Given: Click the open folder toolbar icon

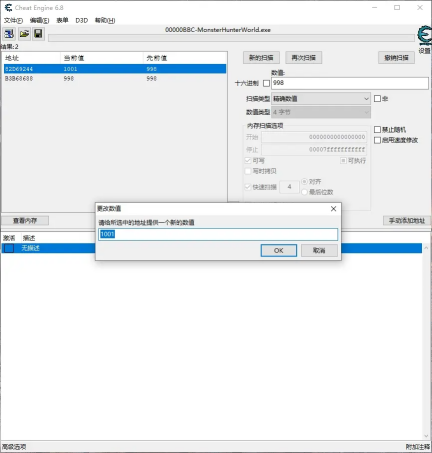Looking at the screenshot, I should (x=24, y=34).
